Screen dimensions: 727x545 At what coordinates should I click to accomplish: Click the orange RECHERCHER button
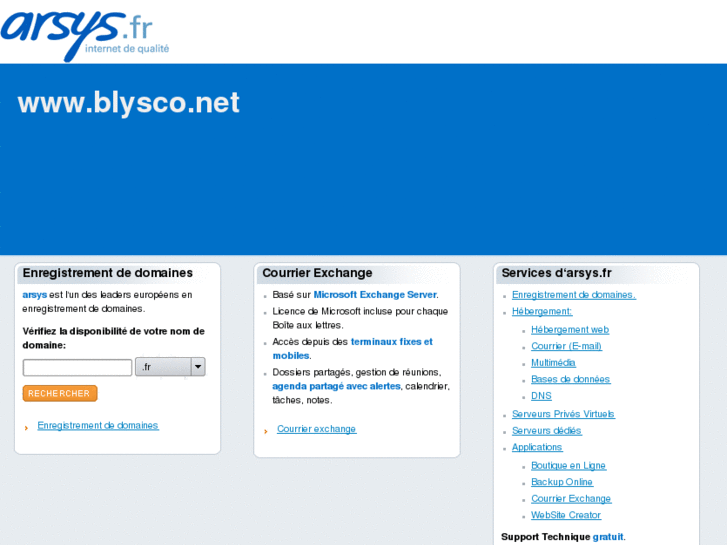pos(60,393)
